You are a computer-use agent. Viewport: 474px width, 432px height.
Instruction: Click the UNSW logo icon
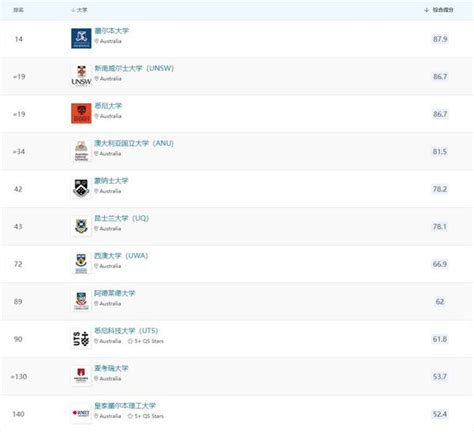tap(81, 76)
